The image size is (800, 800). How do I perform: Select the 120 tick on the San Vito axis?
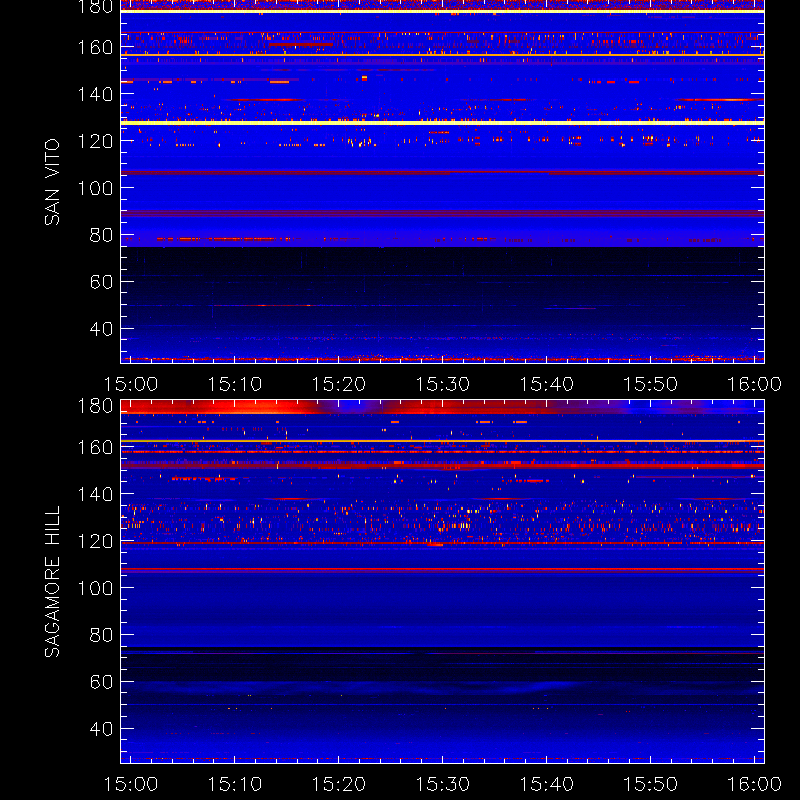(x=95, y=141)
